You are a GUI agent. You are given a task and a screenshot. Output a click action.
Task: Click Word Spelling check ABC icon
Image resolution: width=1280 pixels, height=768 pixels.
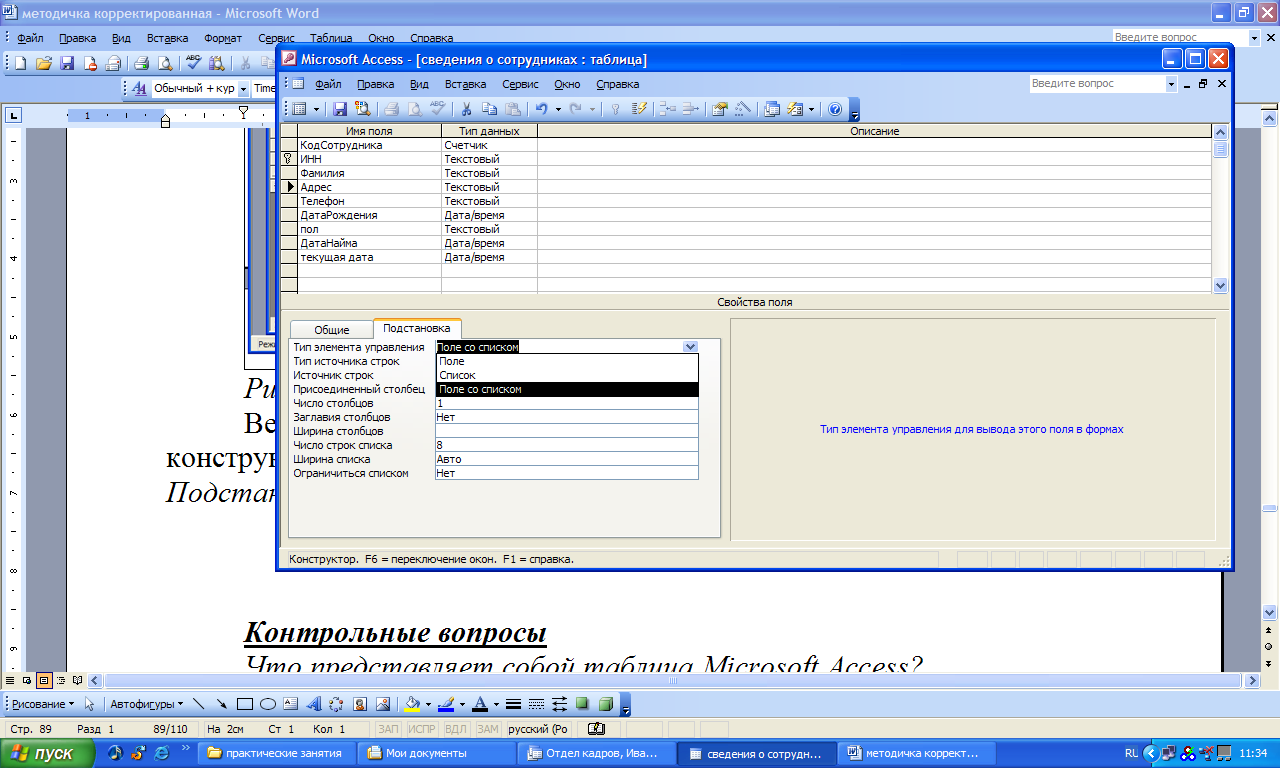[x=193, y=63]
